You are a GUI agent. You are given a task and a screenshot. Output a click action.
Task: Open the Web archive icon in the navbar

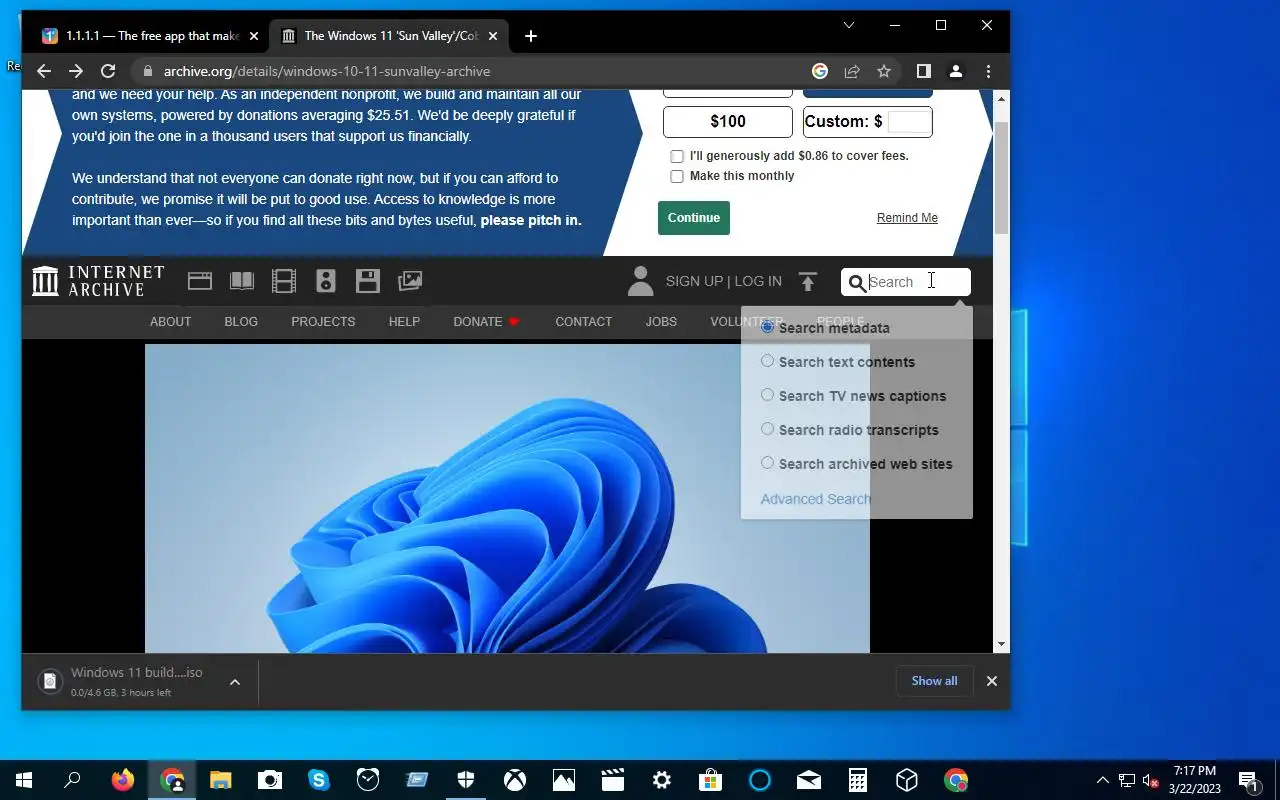[200, 281]
